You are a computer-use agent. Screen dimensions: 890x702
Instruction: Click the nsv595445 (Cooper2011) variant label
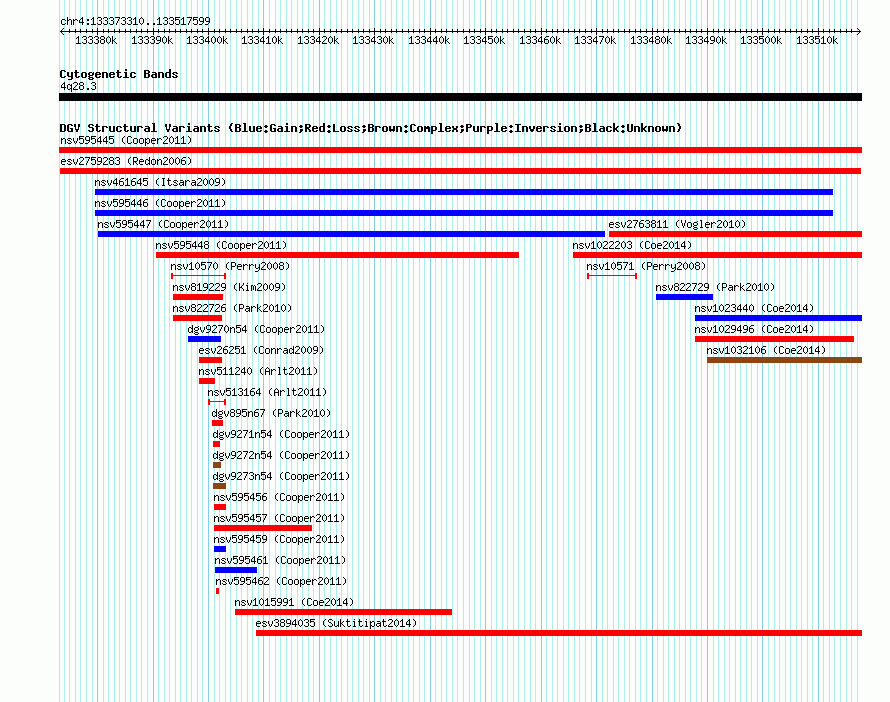(x=126, y=140)
